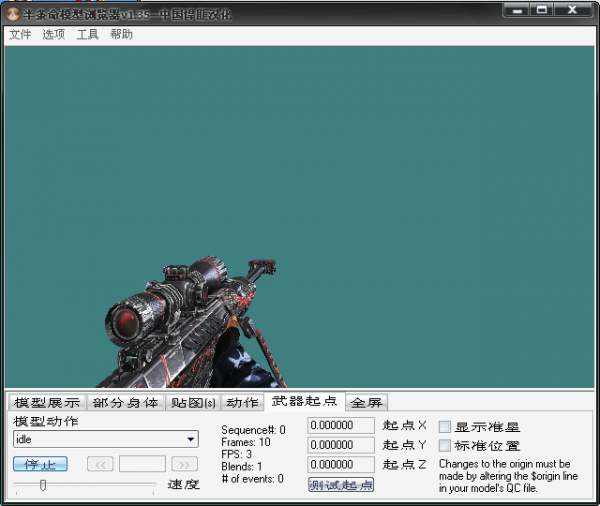
Task: Minimize the model viewer window
Action: pos(517,10)
